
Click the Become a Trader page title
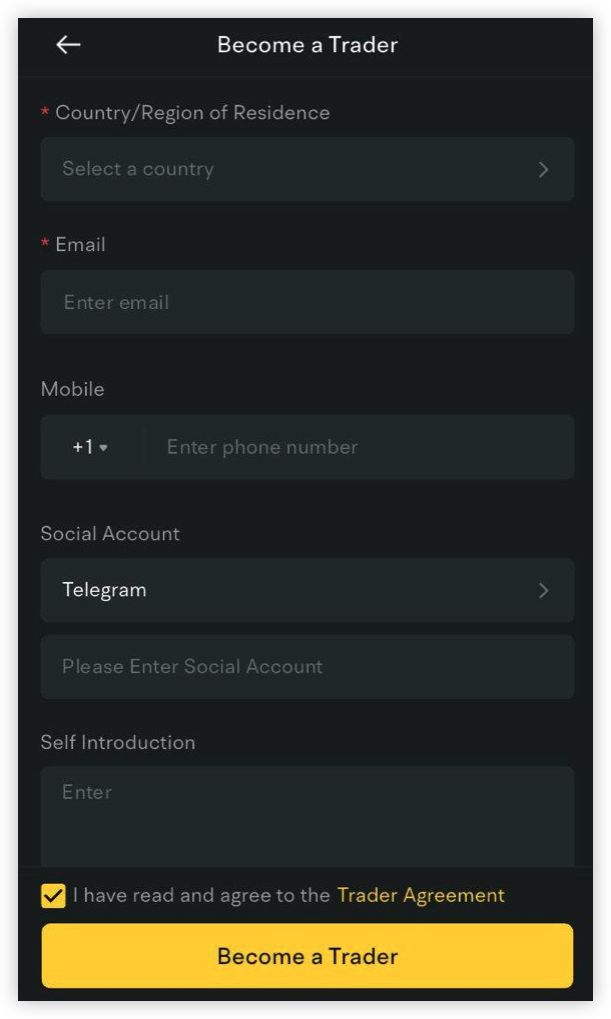307,45
